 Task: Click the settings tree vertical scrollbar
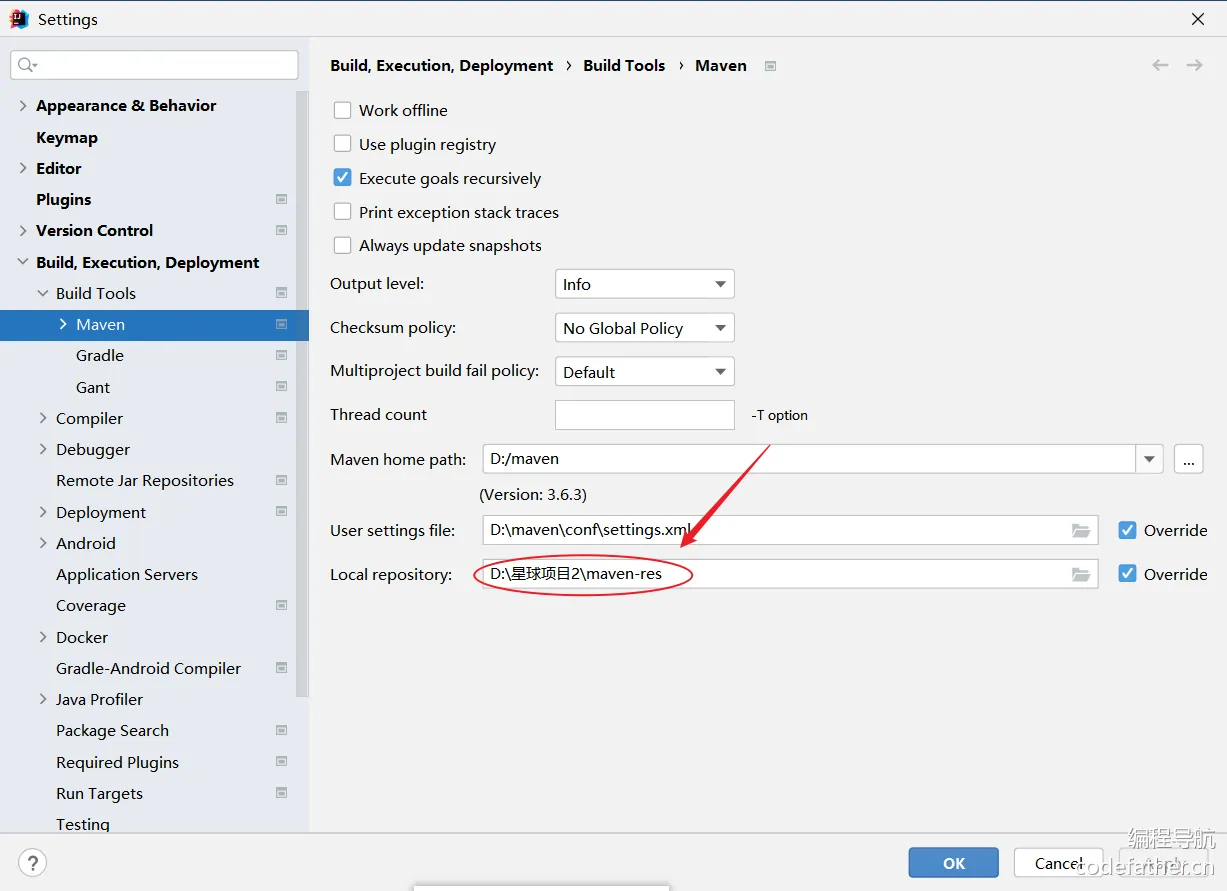click(302, 393)
